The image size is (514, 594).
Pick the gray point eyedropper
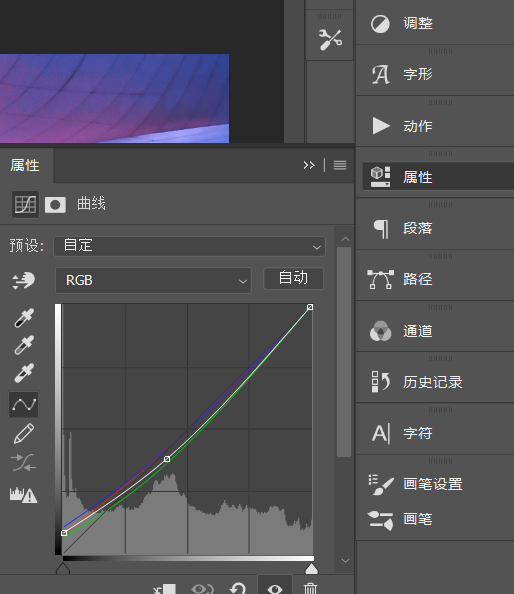click(24, 345)
